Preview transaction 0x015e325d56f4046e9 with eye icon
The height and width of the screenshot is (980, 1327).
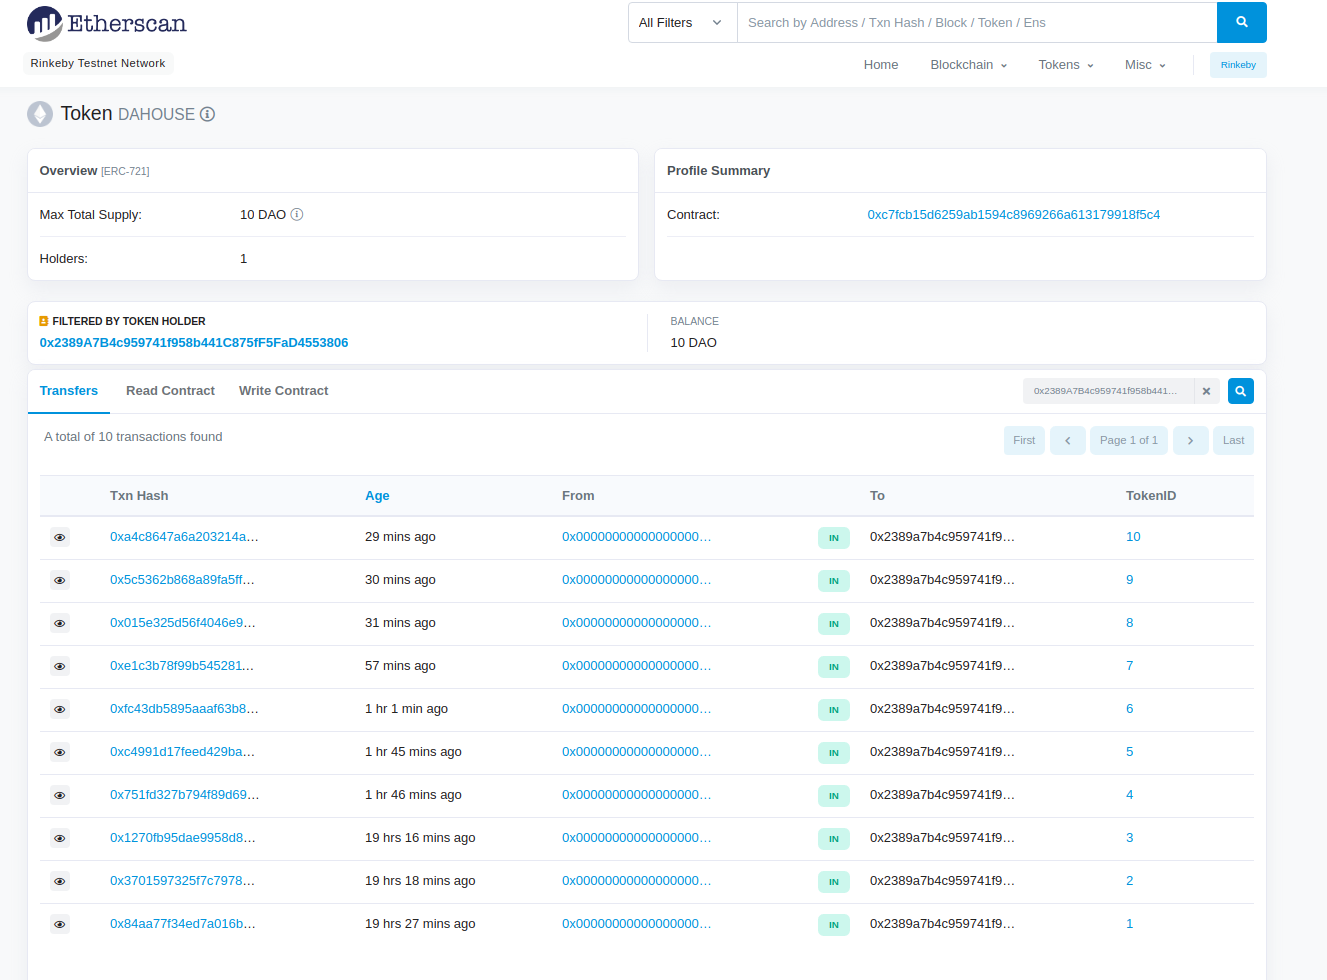click(x=60, y=623)
